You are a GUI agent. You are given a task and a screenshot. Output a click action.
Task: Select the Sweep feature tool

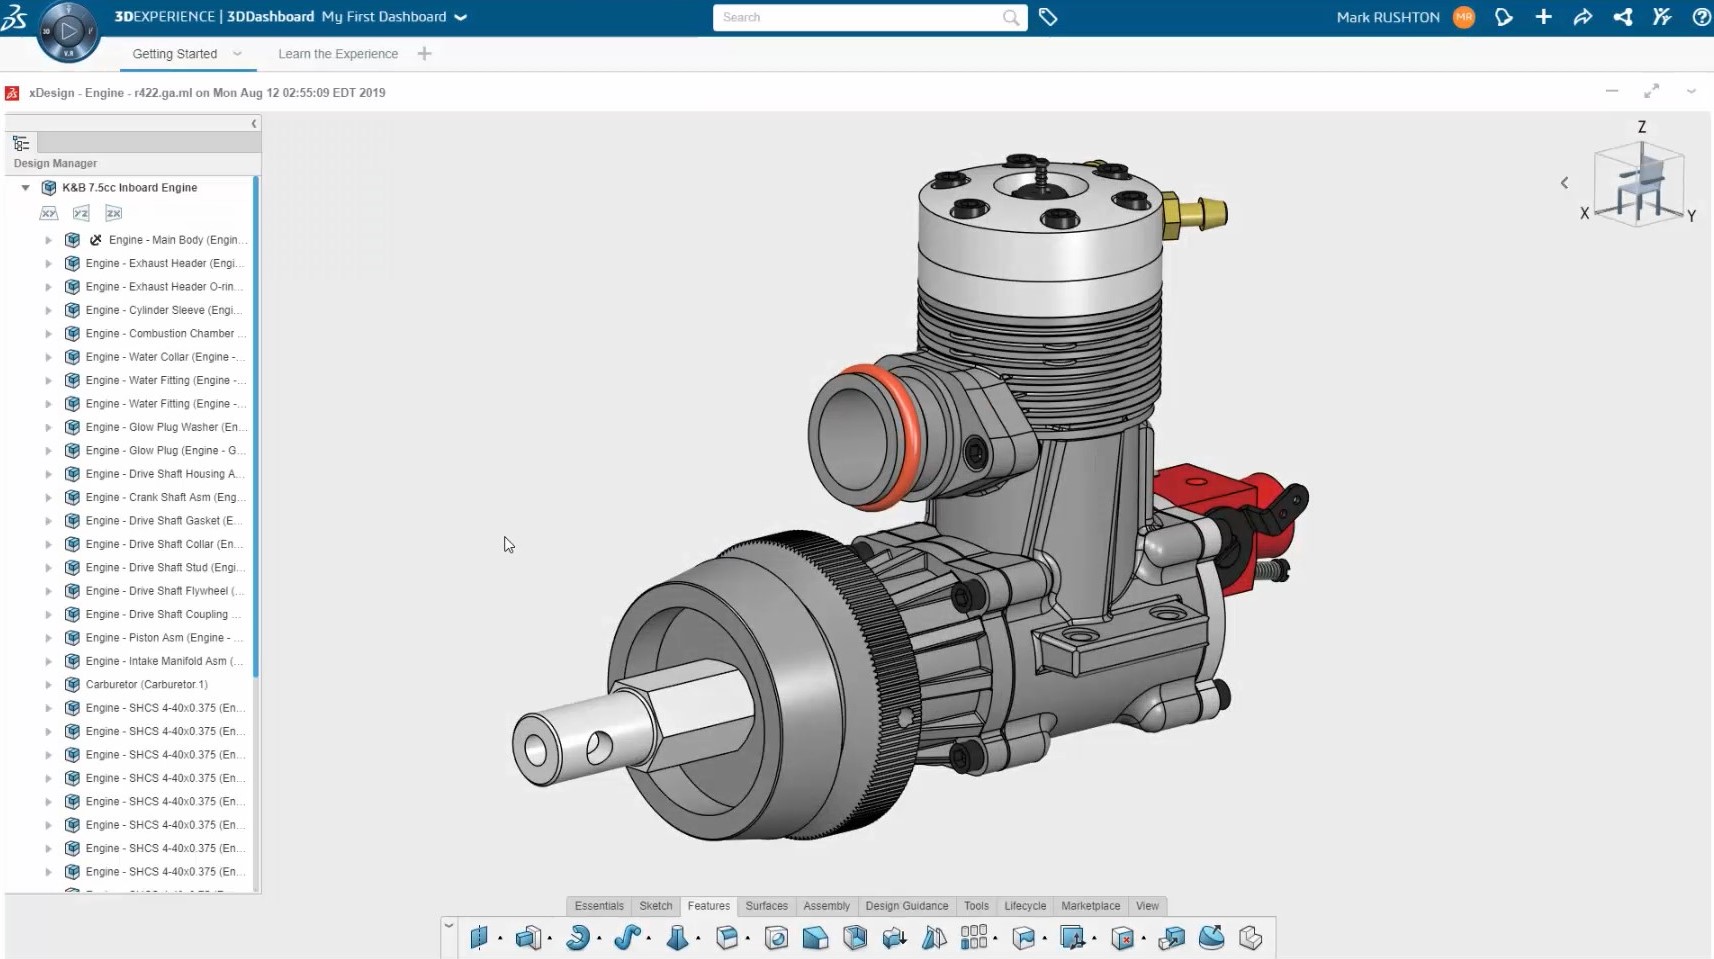point(627,938)
